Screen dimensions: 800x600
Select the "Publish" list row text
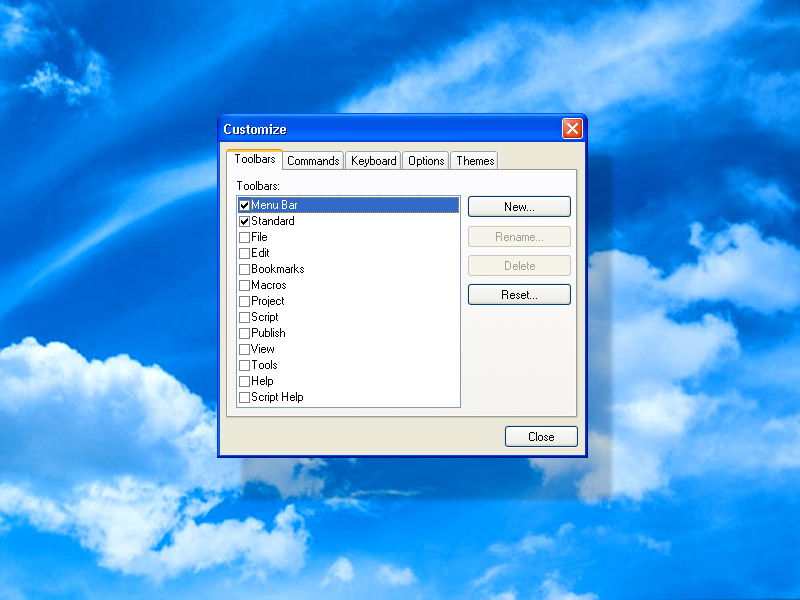click(268, 333)
